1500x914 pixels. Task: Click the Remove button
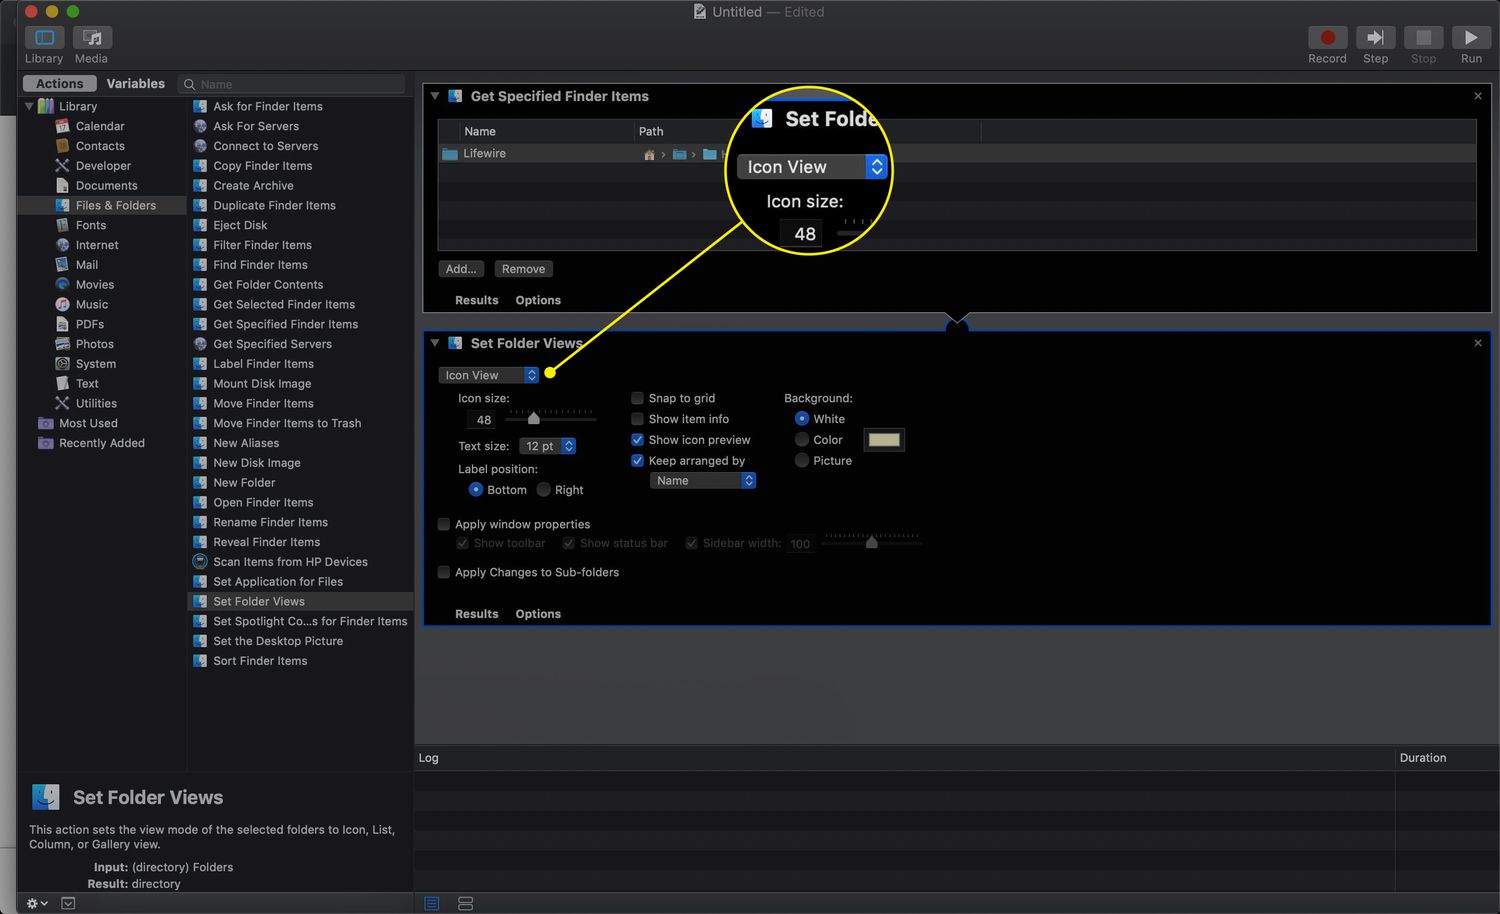pyautogui.click(x=523, y=269)
